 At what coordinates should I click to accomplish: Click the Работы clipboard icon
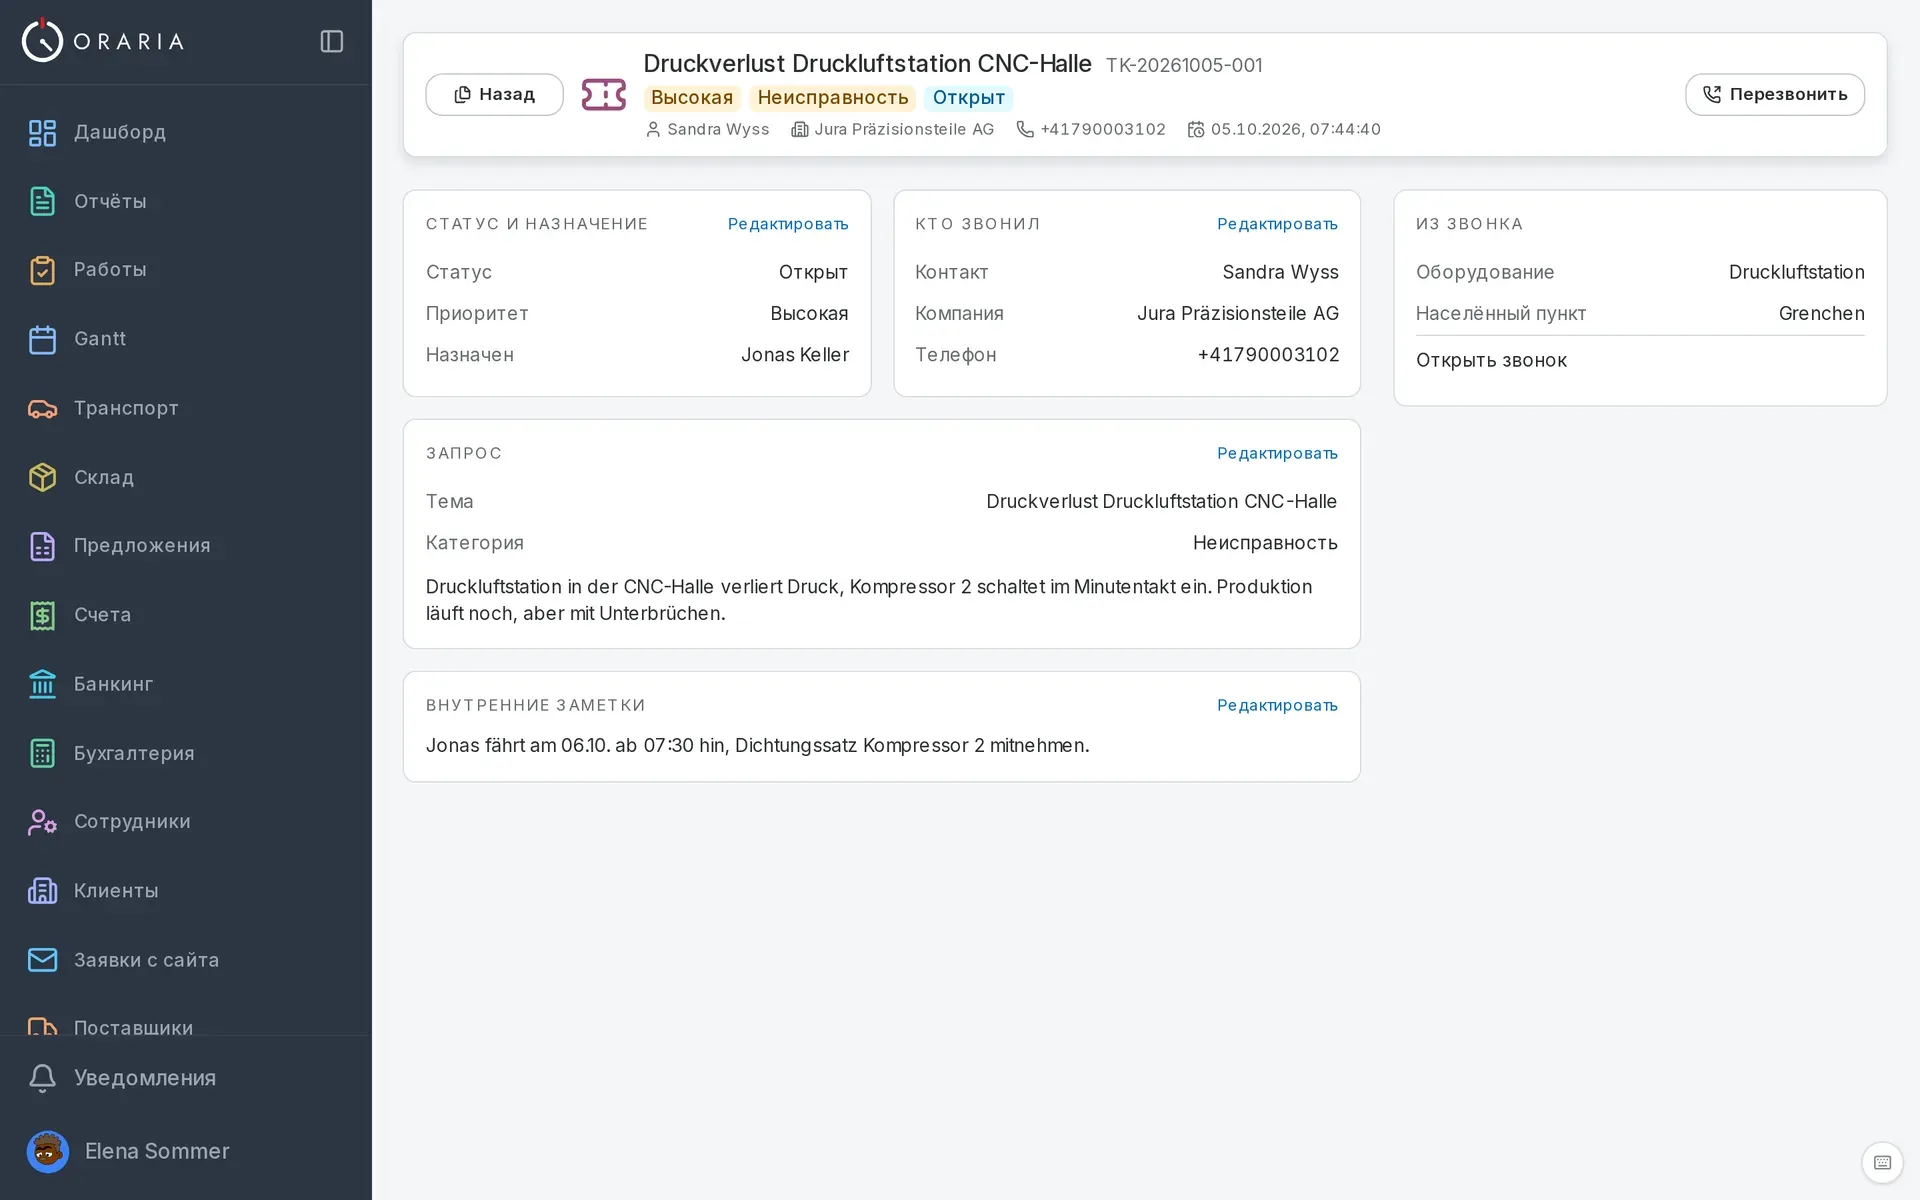42,270
